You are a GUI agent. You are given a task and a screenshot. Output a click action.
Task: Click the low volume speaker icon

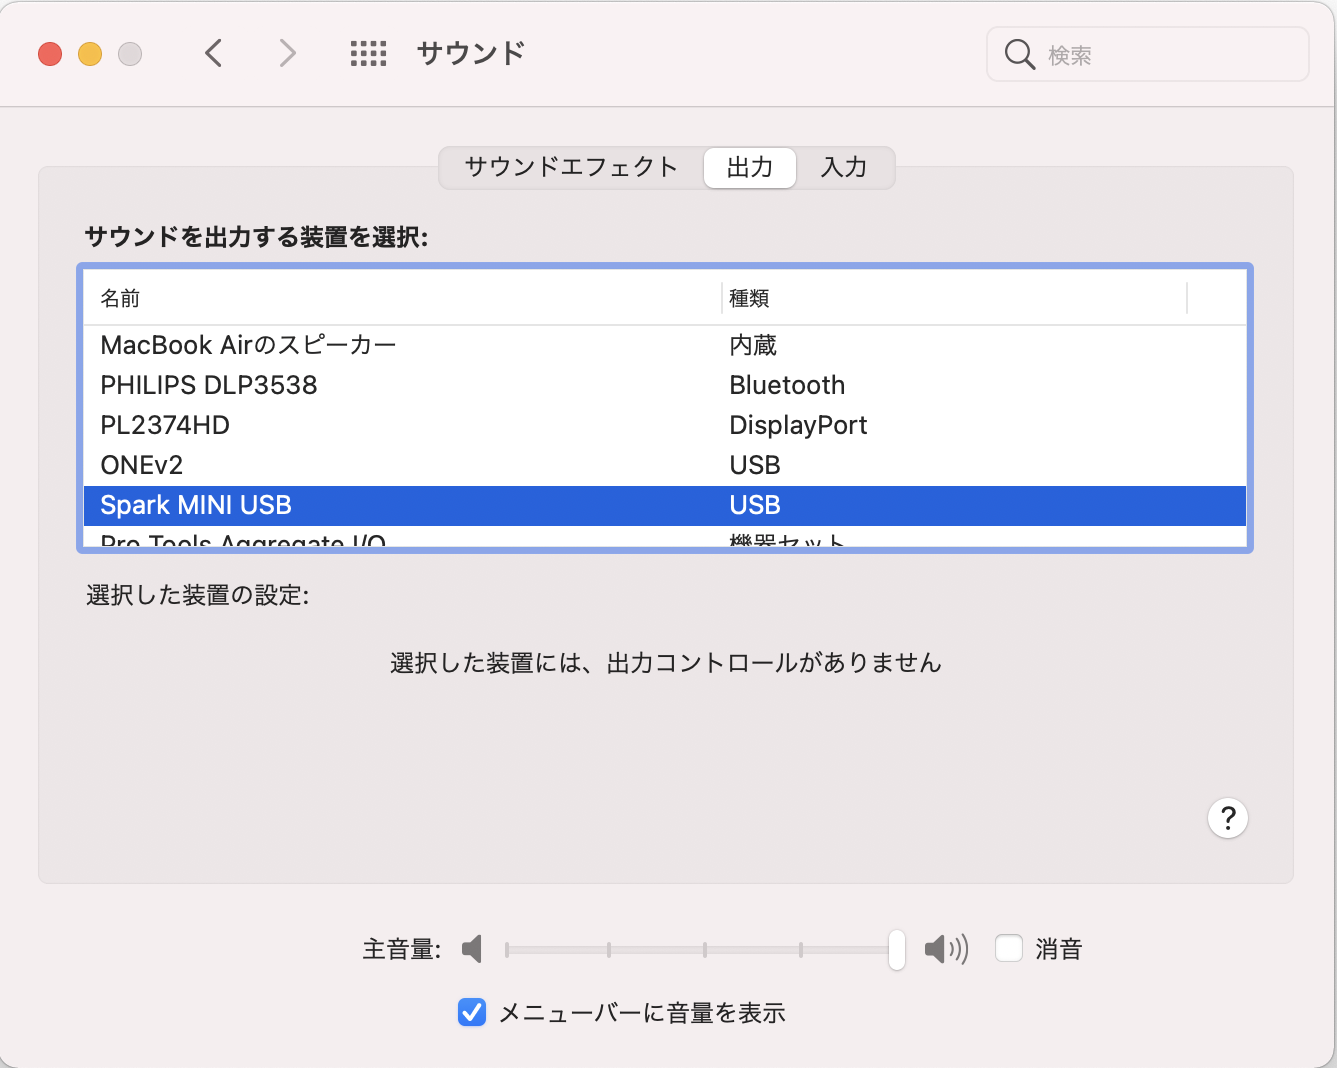click(x=472, y=949)
